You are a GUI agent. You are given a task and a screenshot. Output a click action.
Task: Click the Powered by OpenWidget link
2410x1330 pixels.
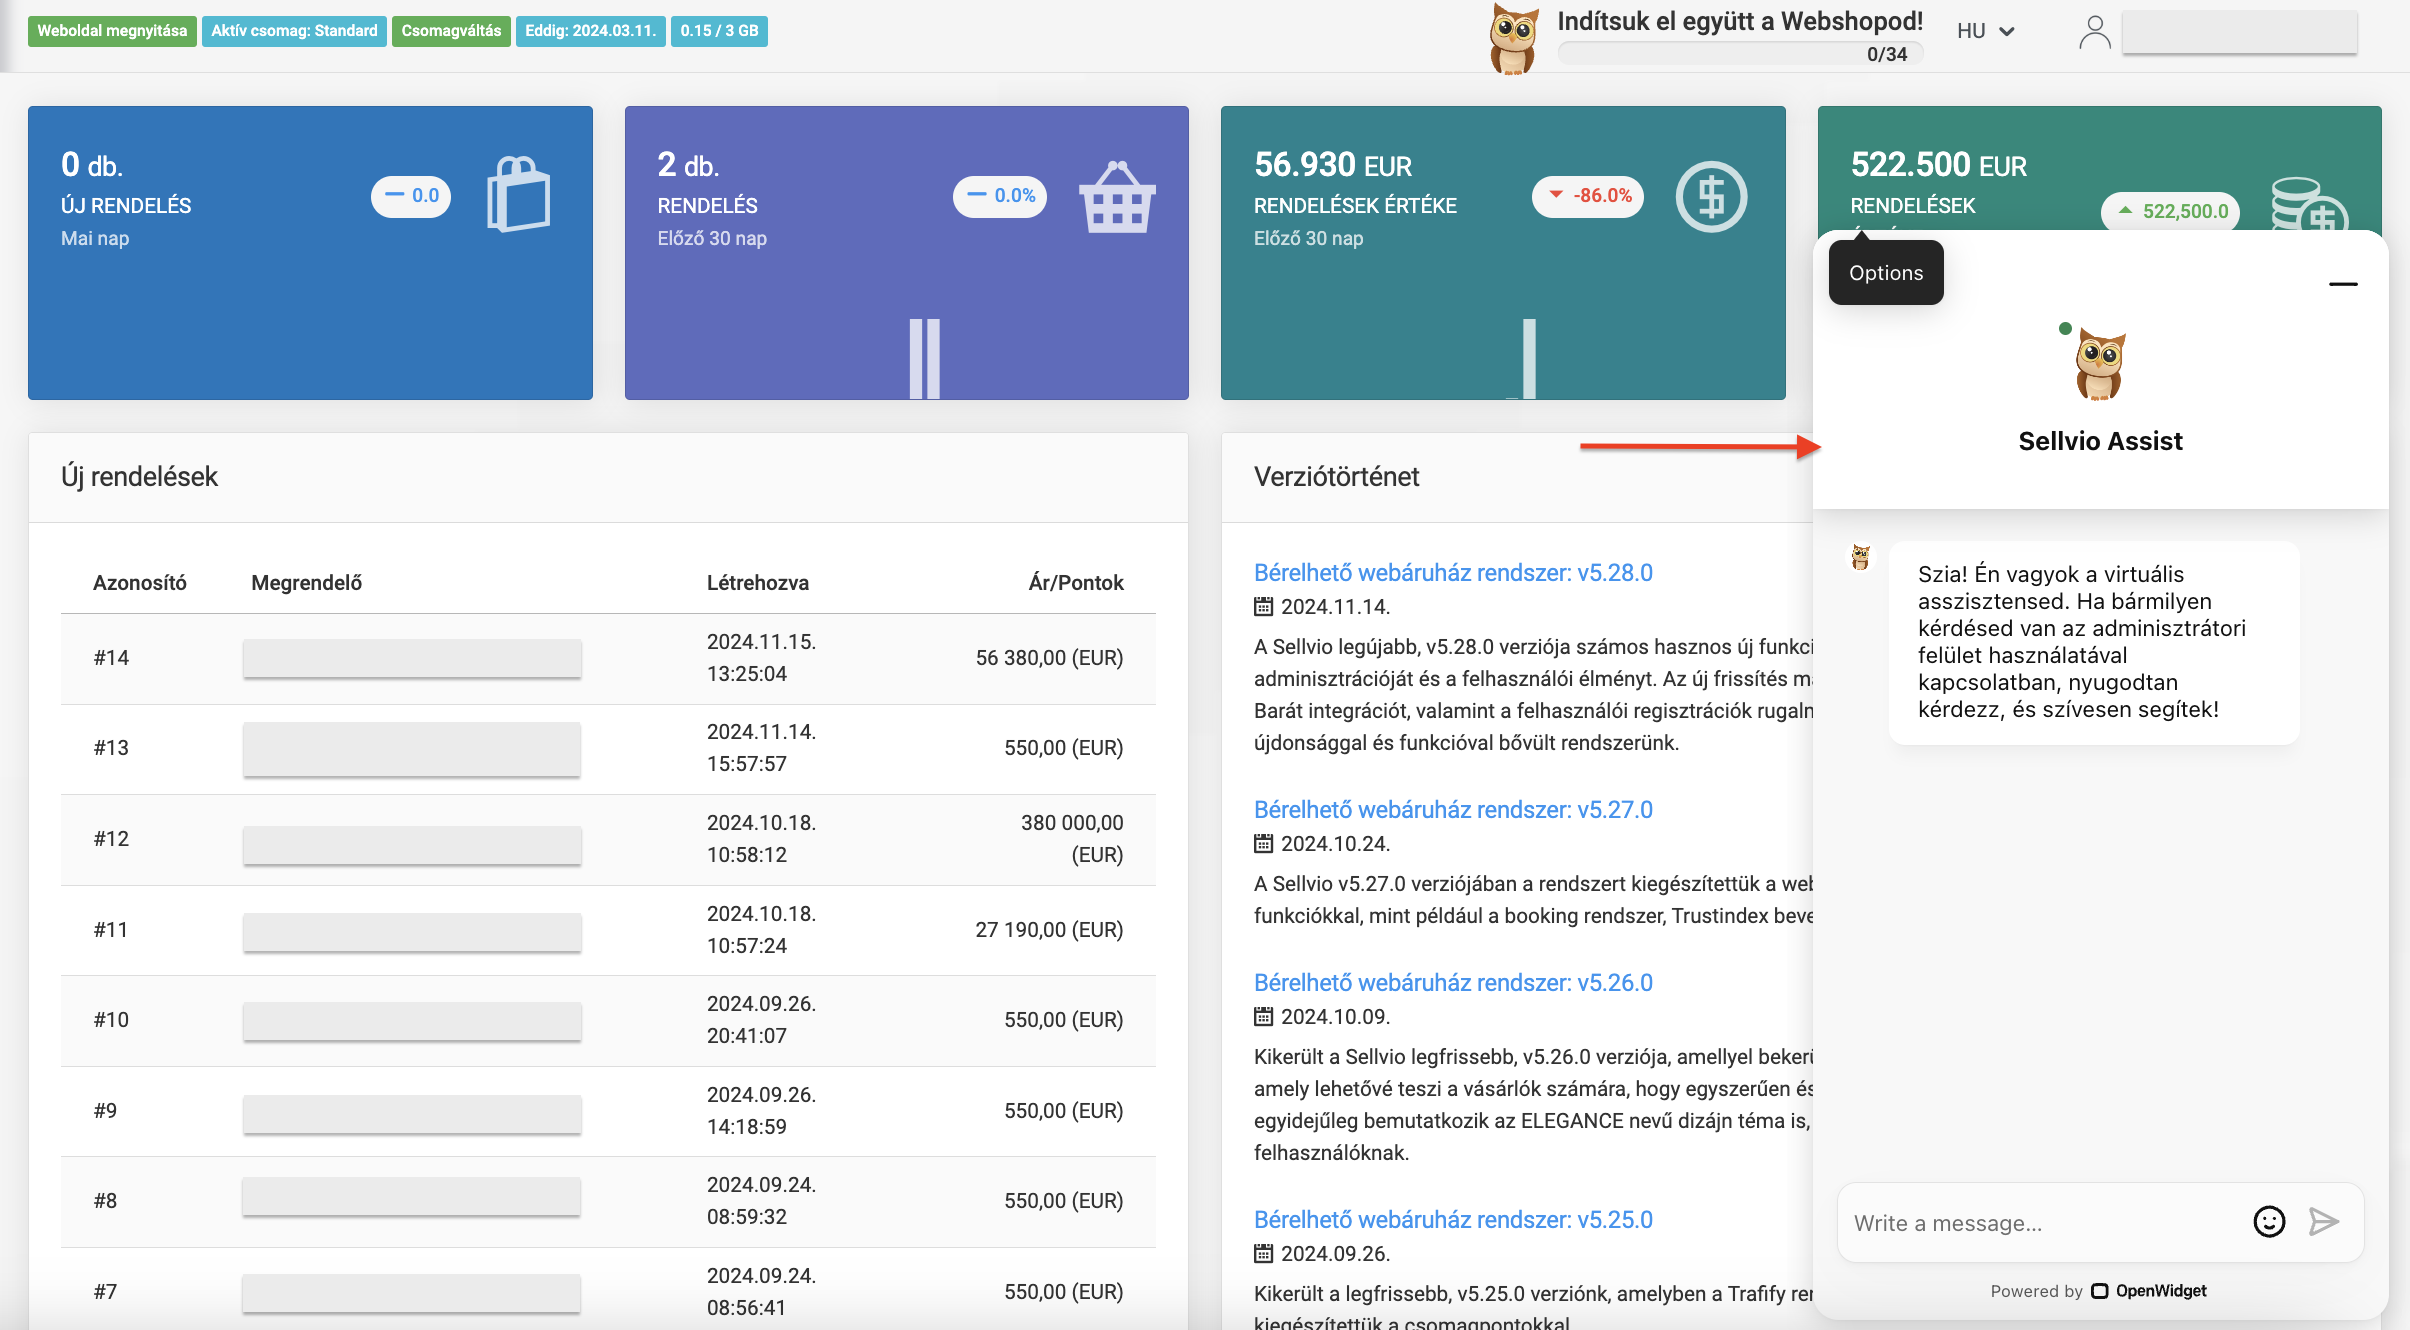pyautogui.click(x=2097, y=1290)
